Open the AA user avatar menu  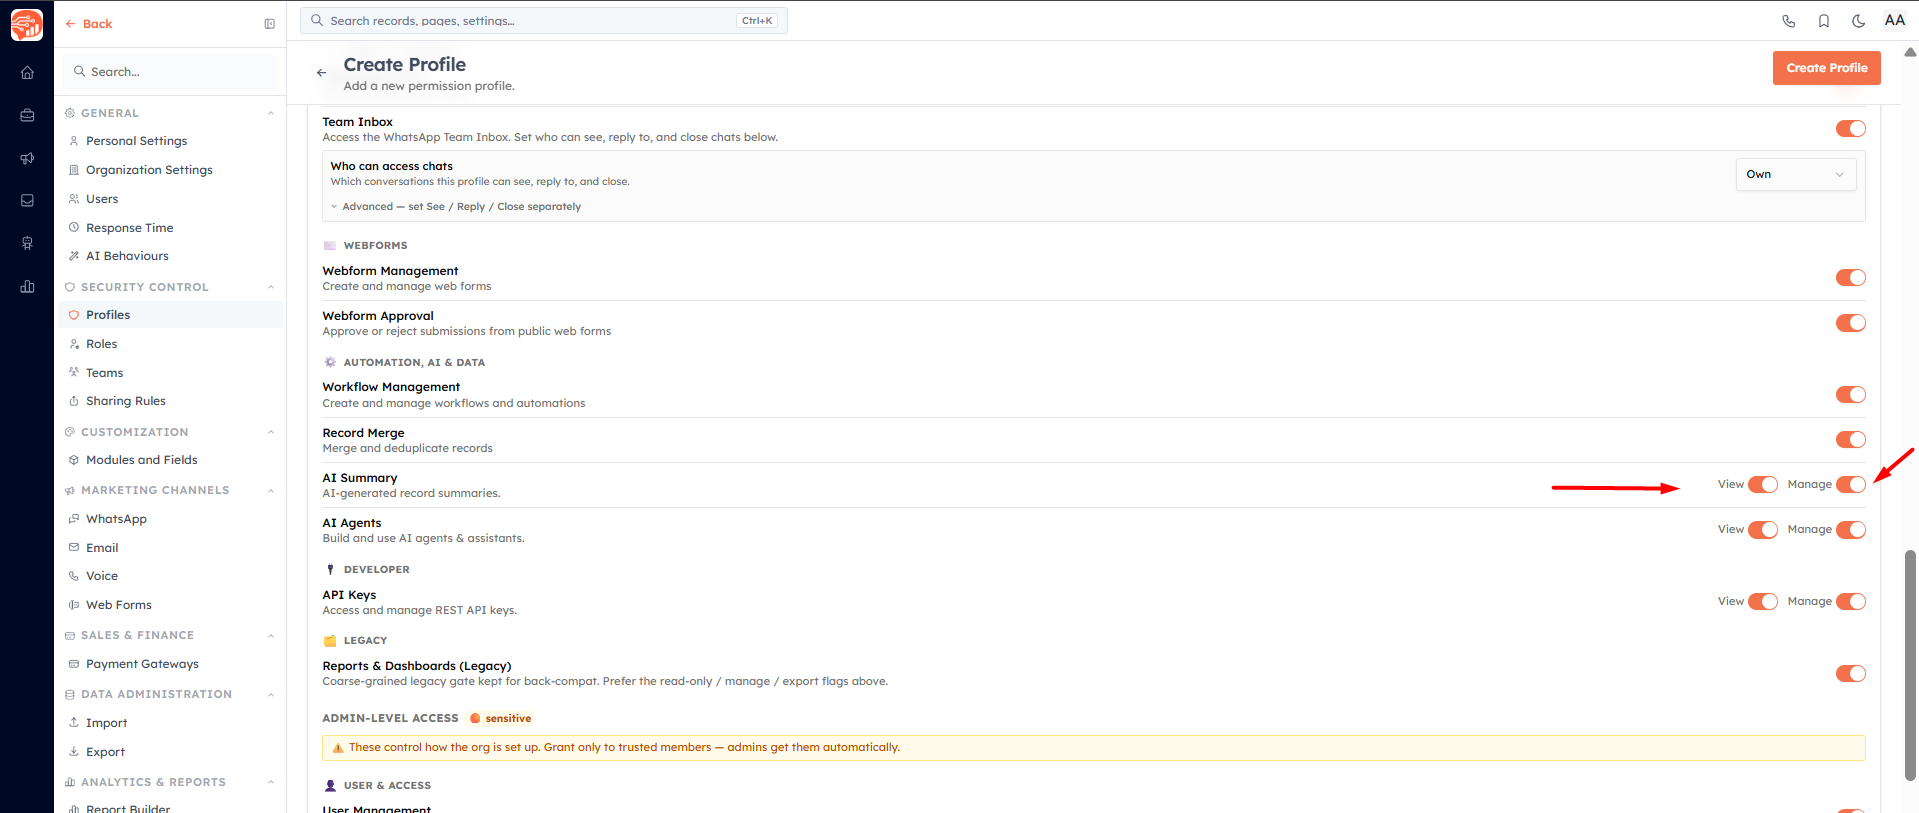point(1895,20)
